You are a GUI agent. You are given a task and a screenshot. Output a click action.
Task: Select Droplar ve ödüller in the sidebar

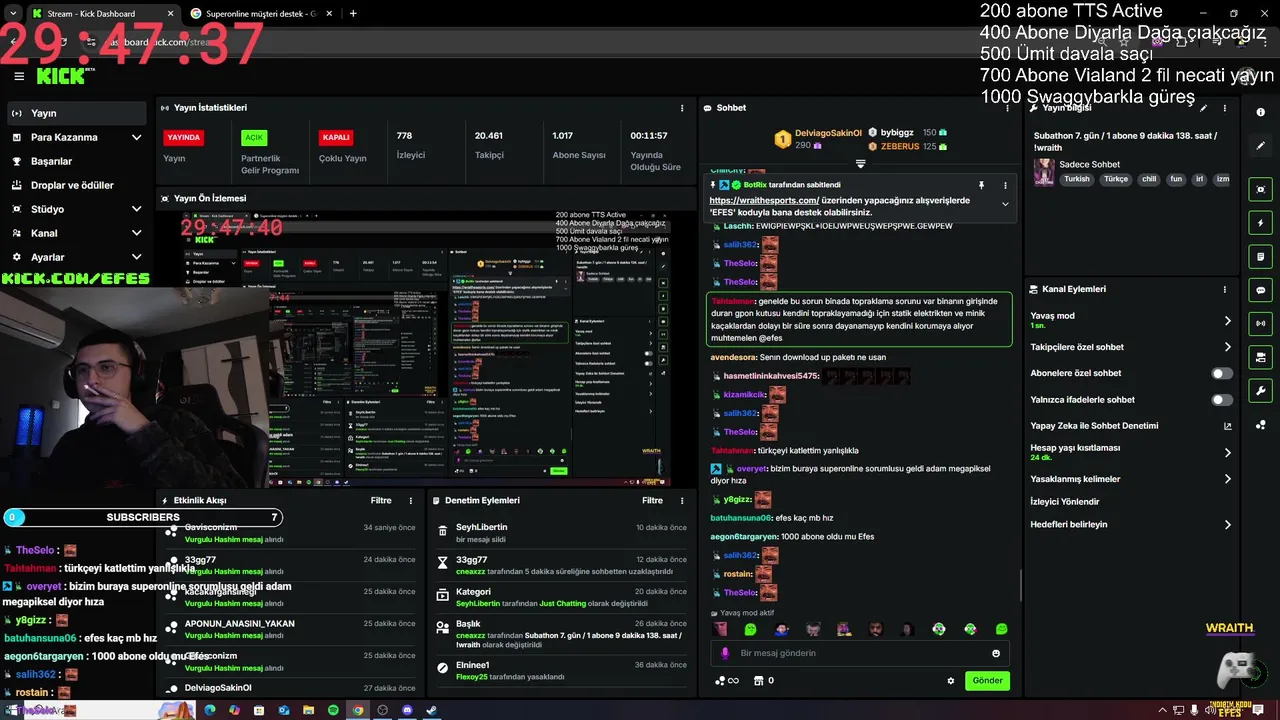76,185
